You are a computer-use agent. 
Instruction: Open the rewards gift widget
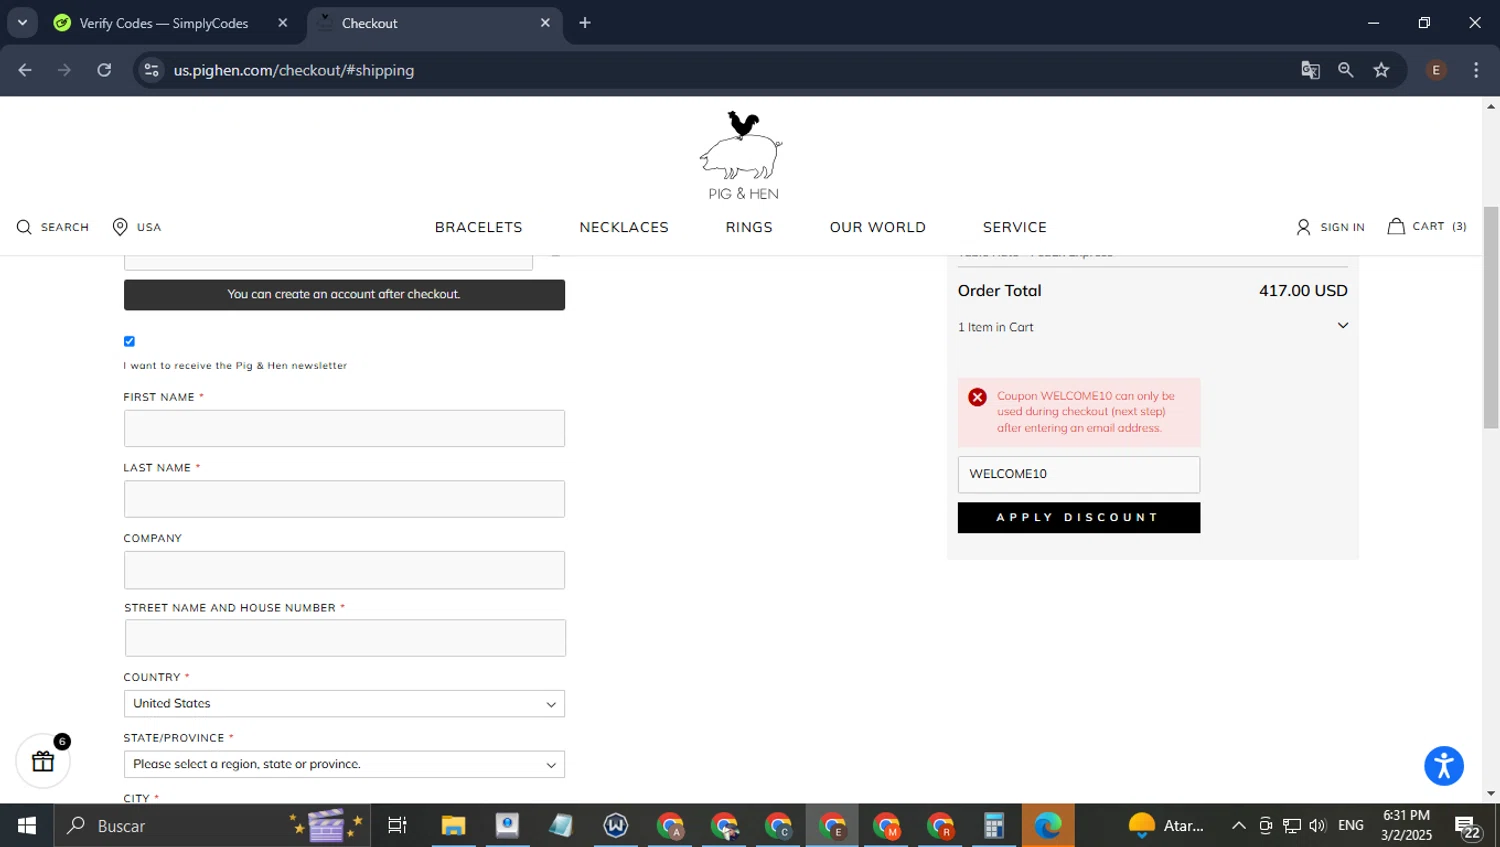(43, 761)
